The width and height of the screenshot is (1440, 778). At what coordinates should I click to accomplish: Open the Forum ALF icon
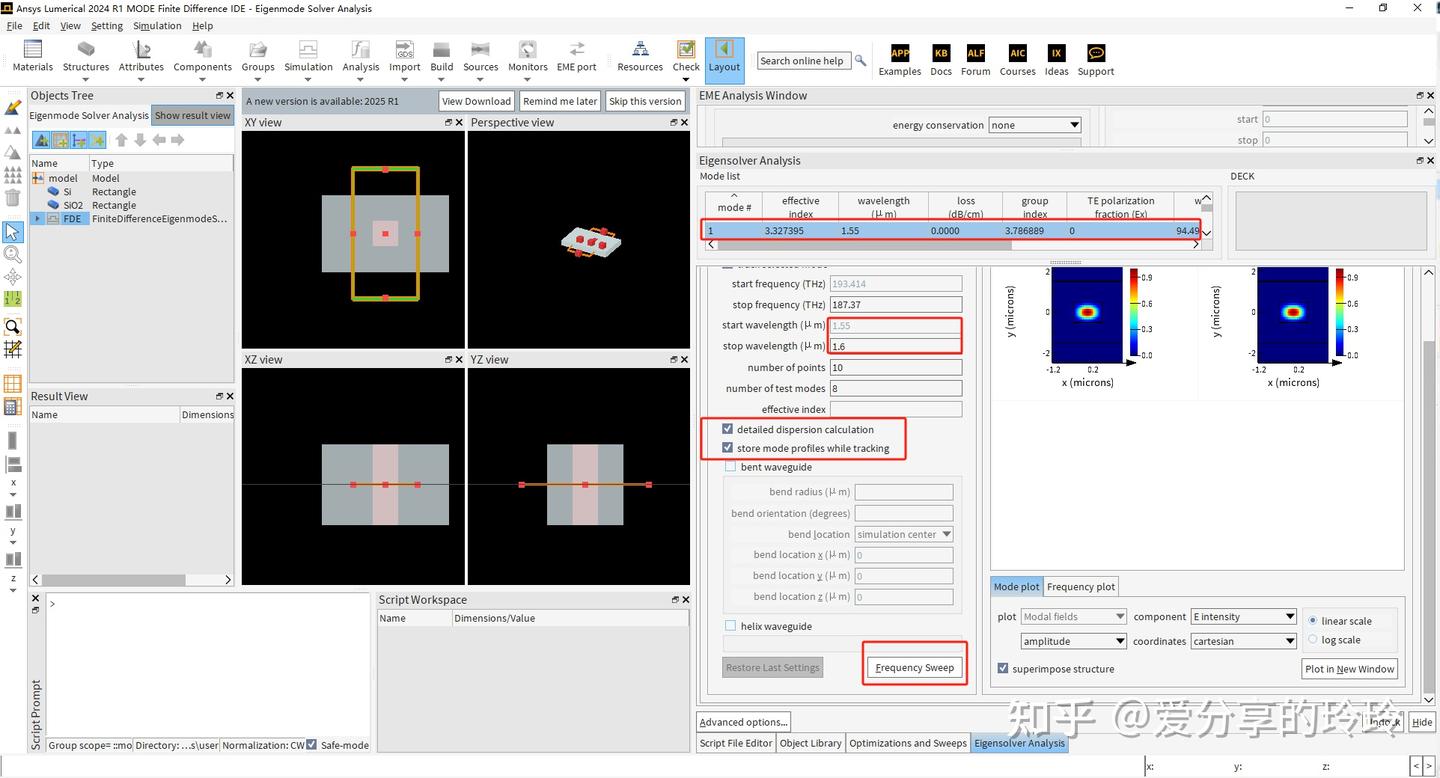(x=976, y=53)
